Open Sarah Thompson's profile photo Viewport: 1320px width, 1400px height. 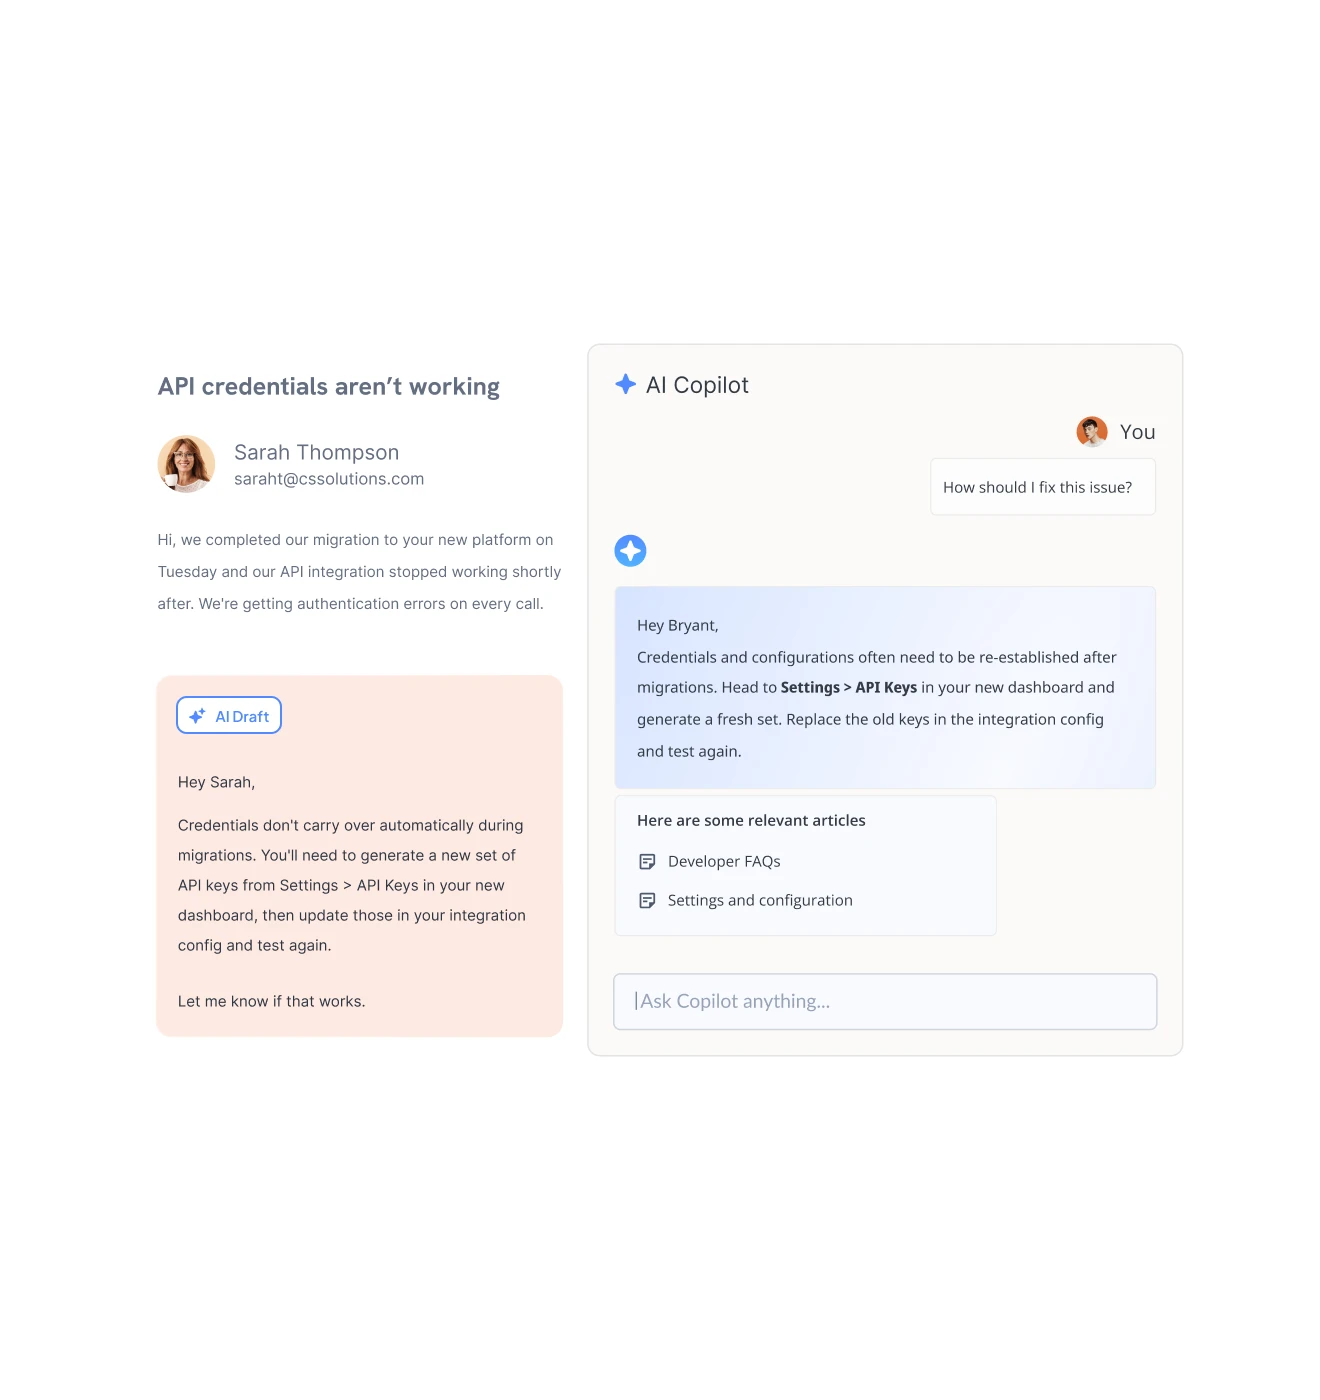pyautogui.click(x=187, y=464)
